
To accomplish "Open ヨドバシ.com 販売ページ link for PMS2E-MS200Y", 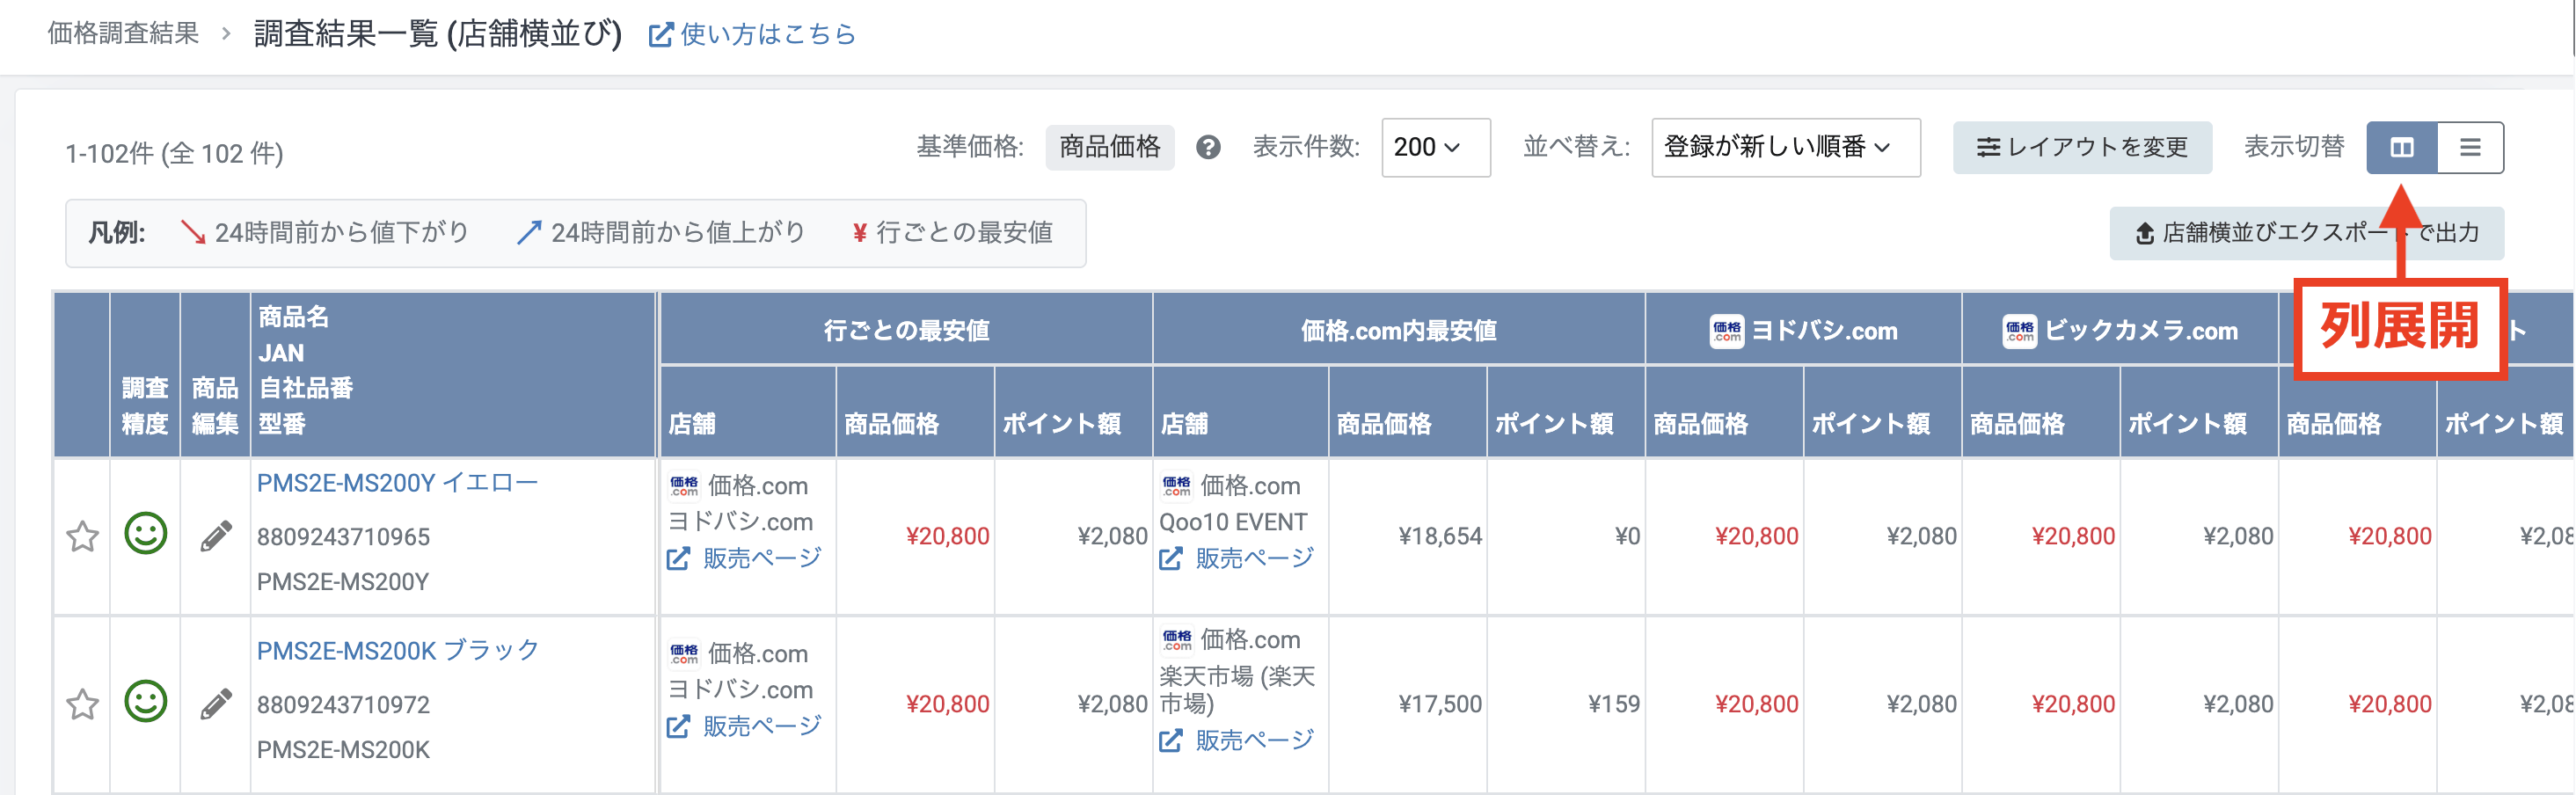I will [x=744, y=558].
